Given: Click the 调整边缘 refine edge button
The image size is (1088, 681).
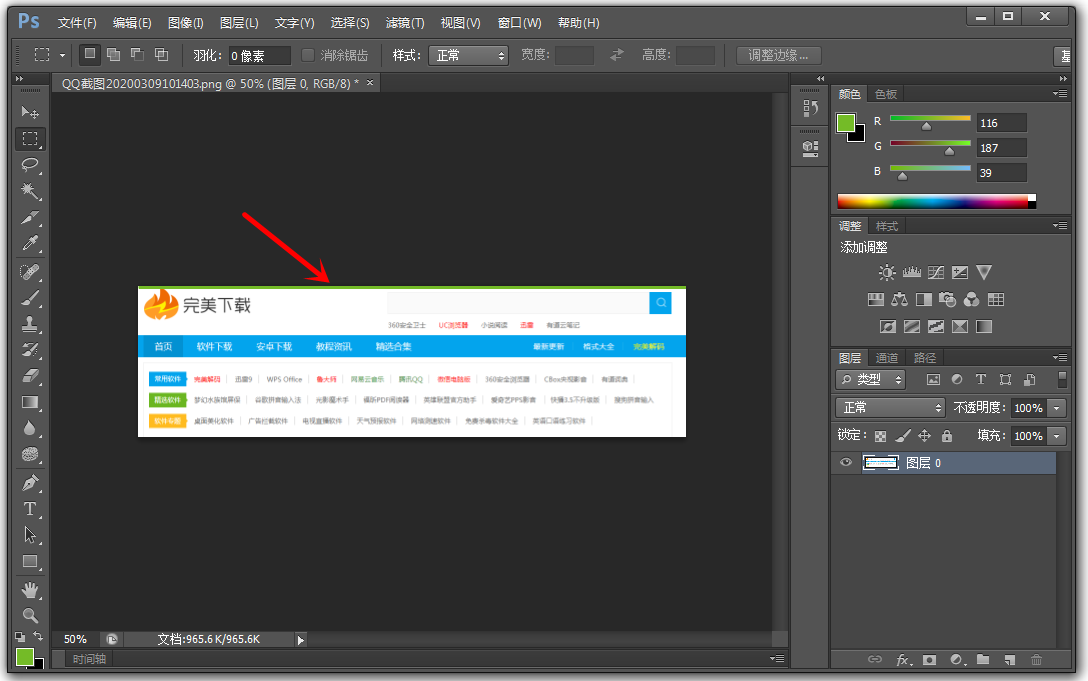Looking at the screenshot, I should click(779, 55).
